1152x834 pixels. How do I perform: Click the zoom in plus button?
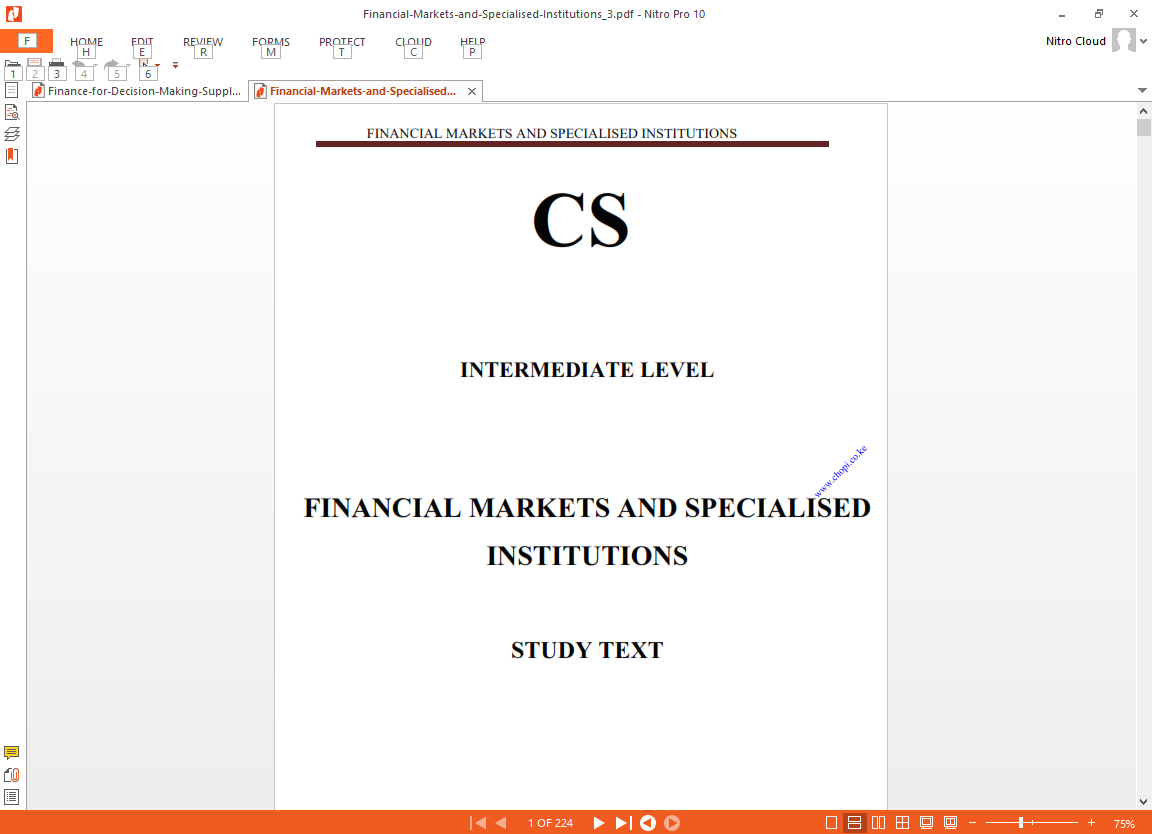[1091, 823]
